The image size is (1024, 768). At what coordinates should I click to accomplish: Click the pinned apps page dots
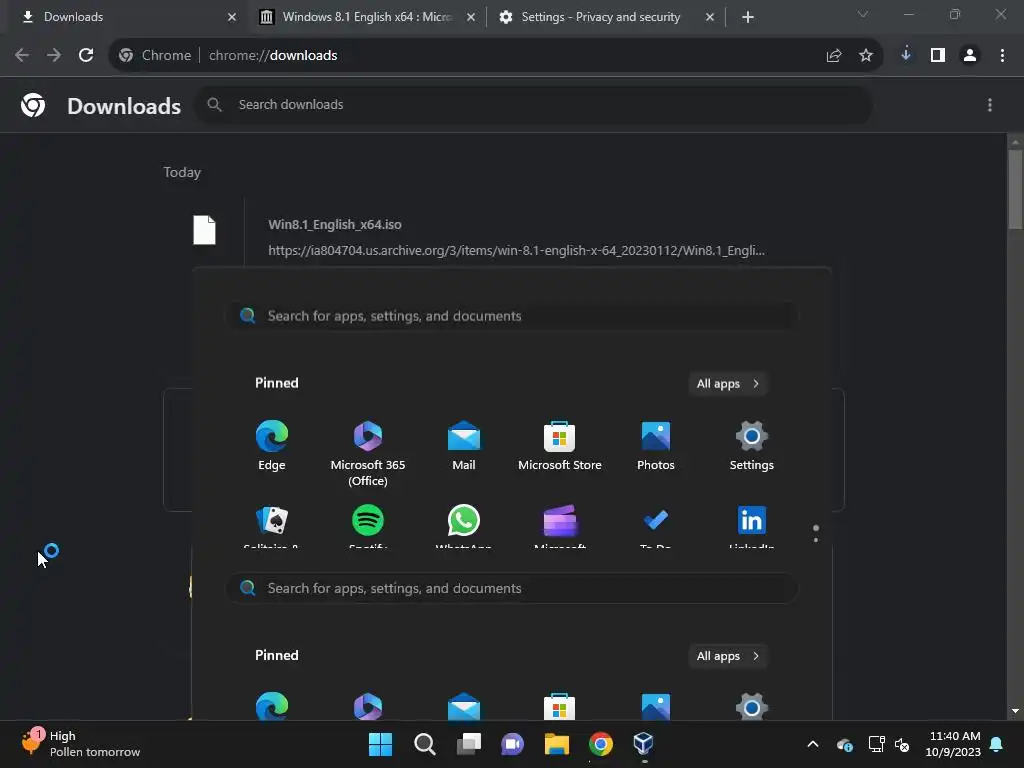(x=816, y=534)
